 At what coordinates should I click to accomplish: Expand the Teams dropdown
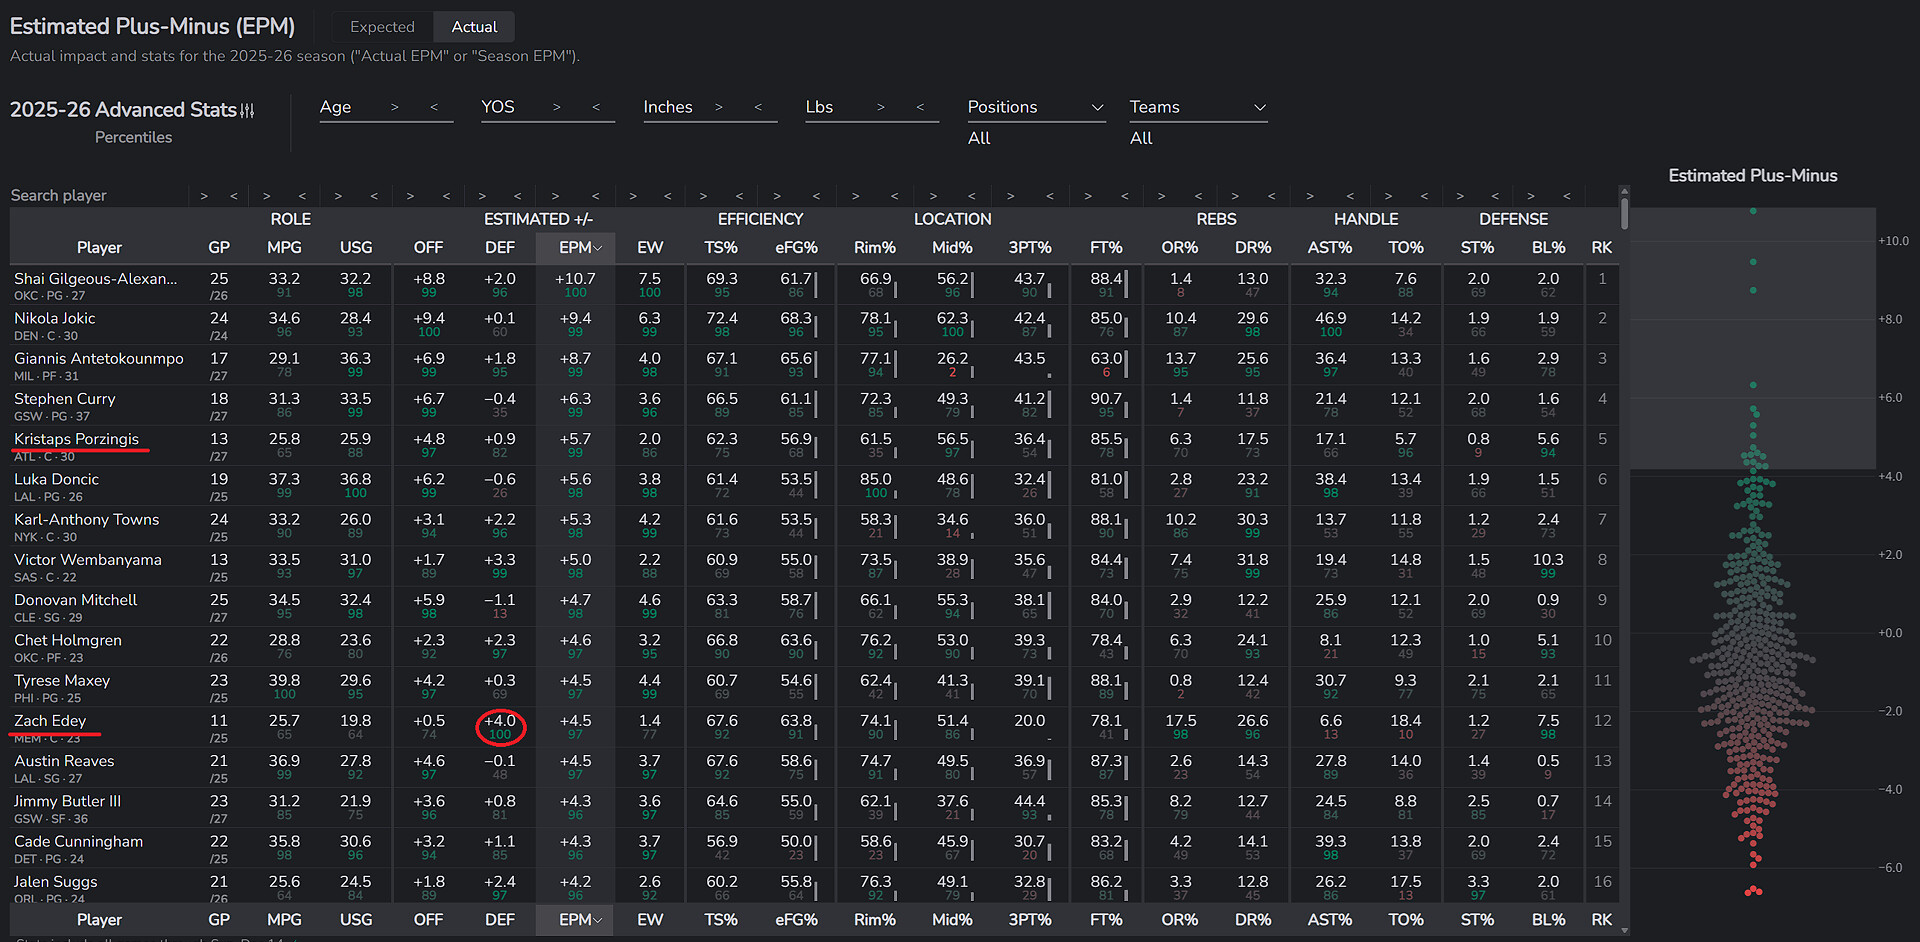(x=1197, y=107)
